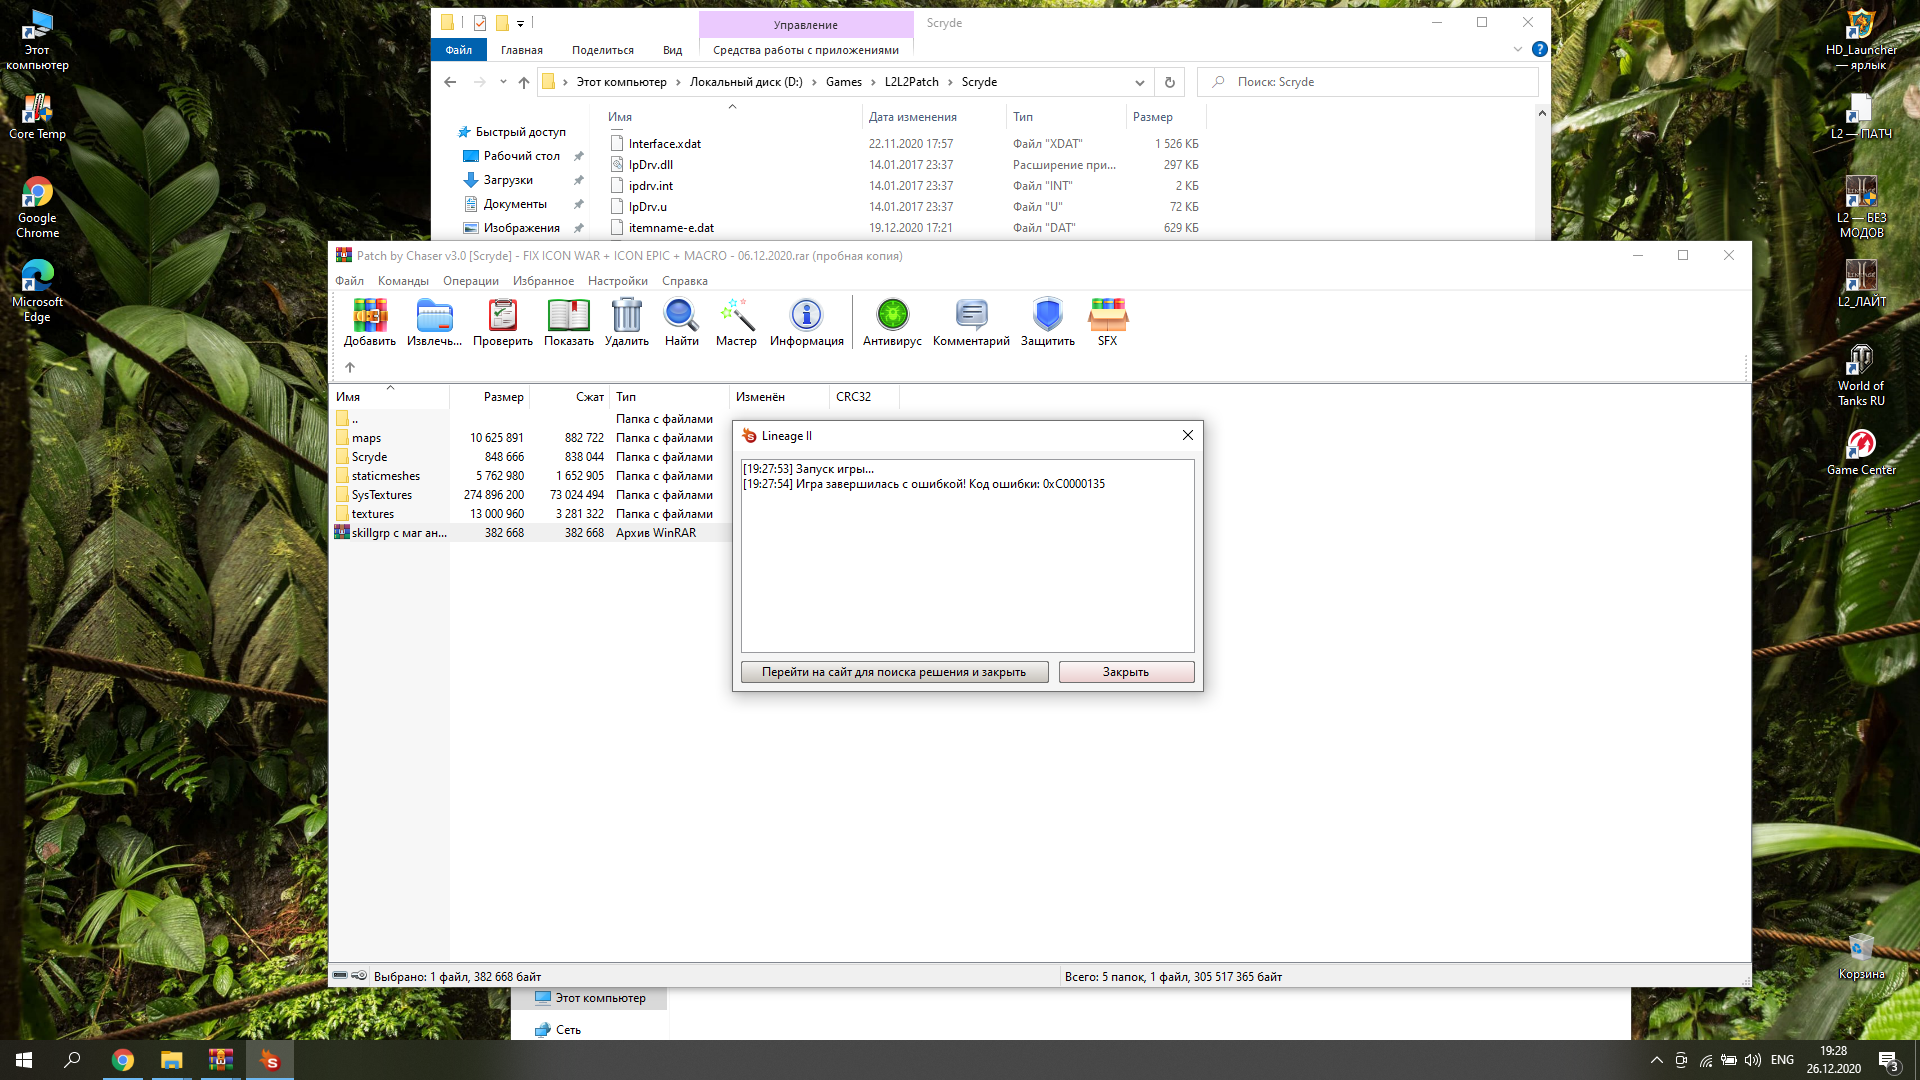This screenshot has width=1920, height=1080.
Task: Click the go-to-site-and-close solution button
Action: click(894, 672)
